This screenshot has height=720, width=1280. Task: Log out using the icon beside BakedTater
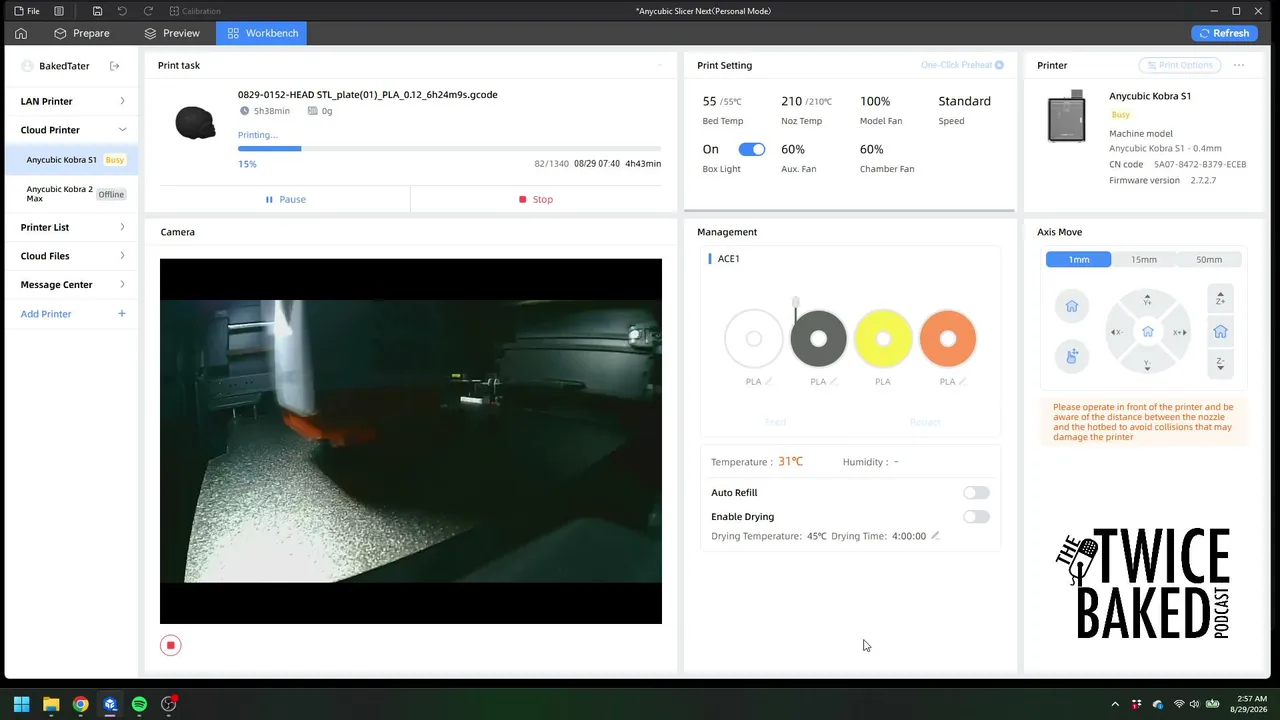point(115,66)
